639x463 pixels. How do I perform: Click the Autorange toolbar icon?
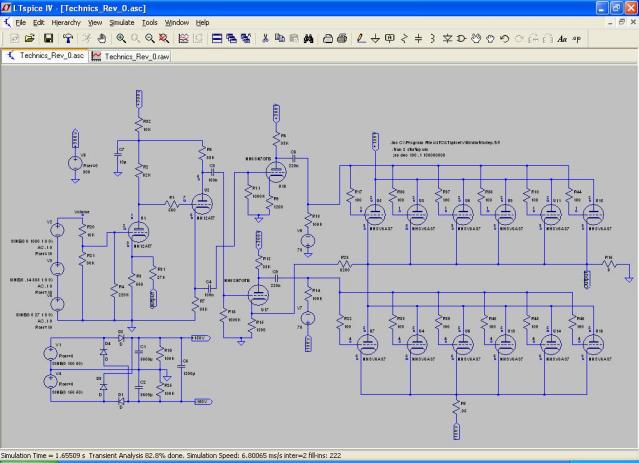[183, 39]
